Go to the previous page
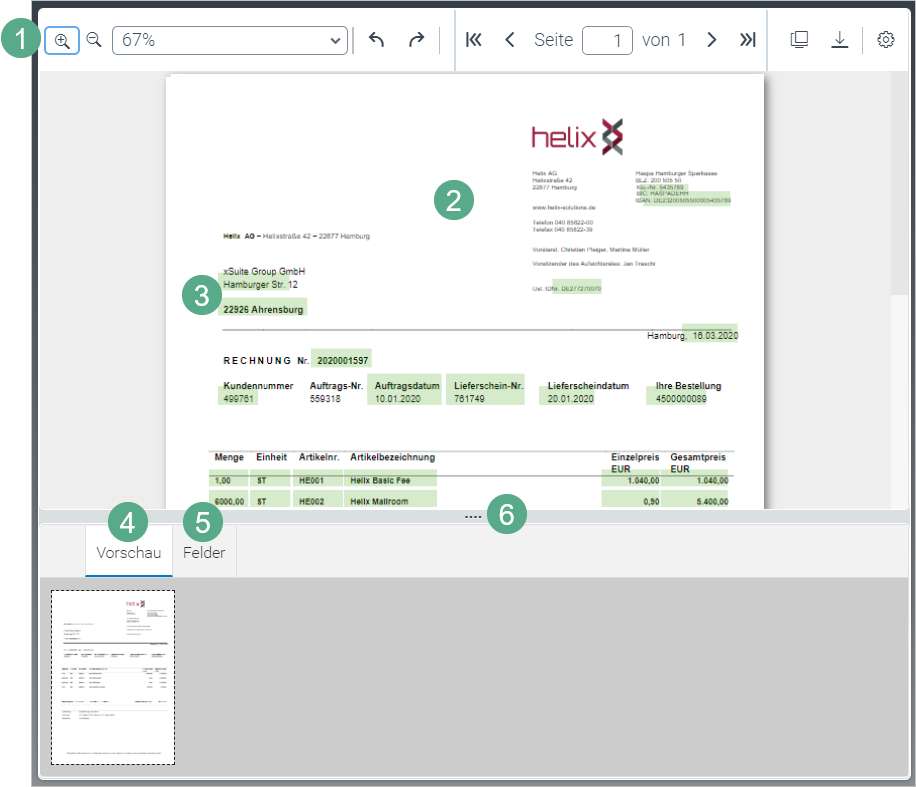The height and width of the screenshot is (787, 916). point(510,40)
